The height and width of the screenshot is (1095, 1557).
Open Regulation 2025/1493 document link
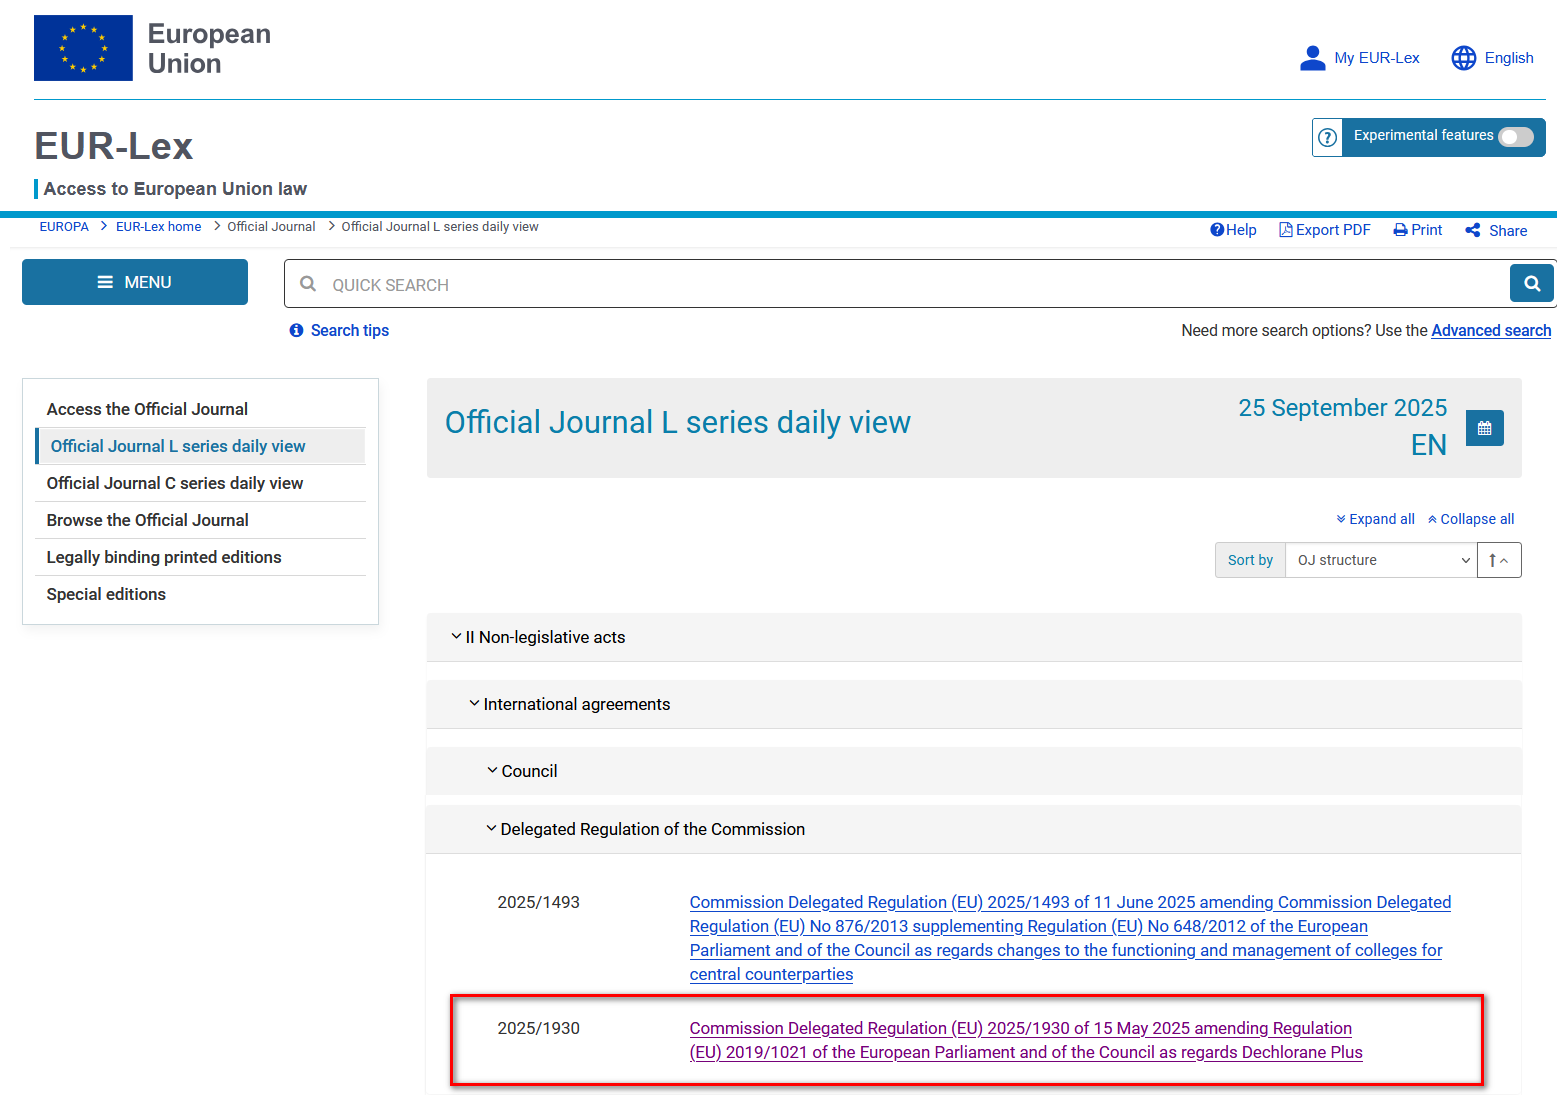click(1070, 938)
